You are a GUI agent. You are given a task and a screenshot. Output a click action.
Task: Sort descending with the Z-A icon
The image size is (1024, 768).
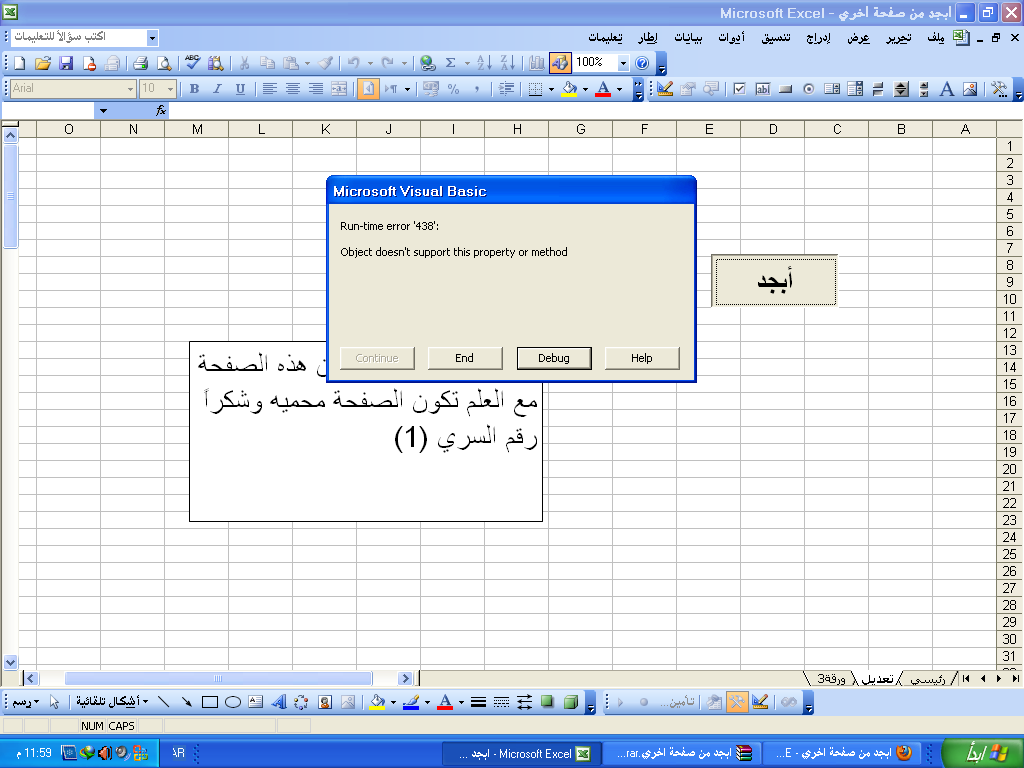(507, 63)
